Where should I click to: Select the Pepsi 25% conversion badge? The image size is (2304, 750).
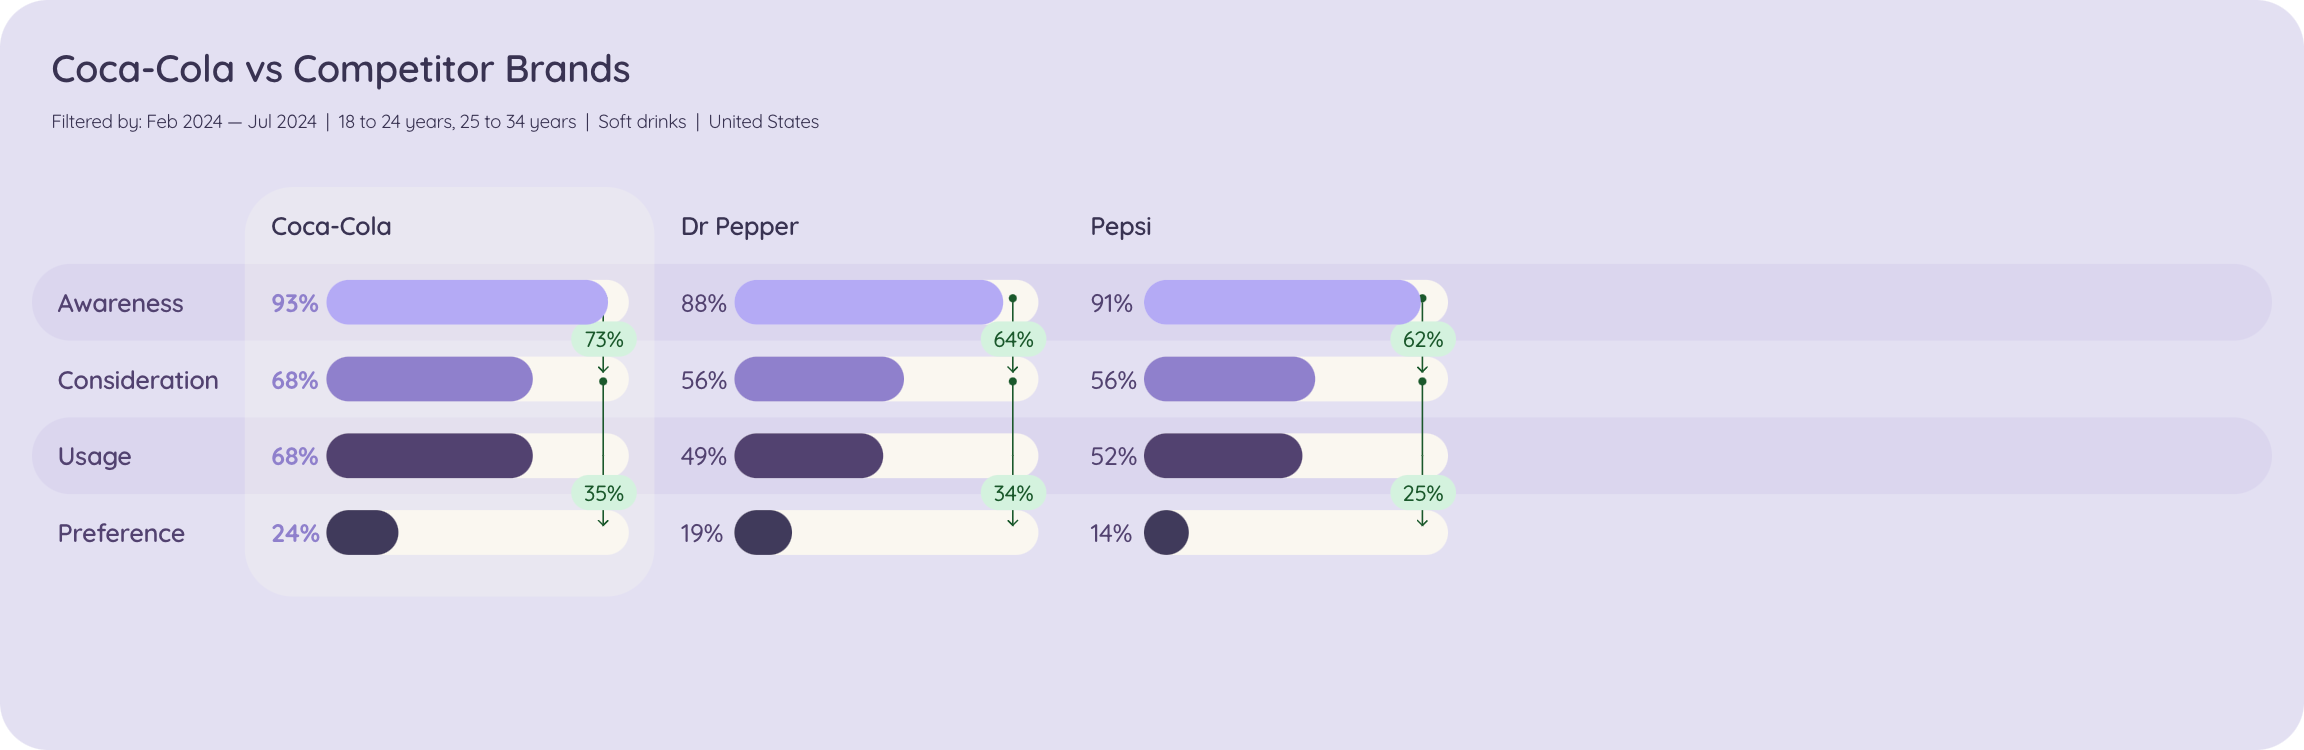click(1423, 493)
